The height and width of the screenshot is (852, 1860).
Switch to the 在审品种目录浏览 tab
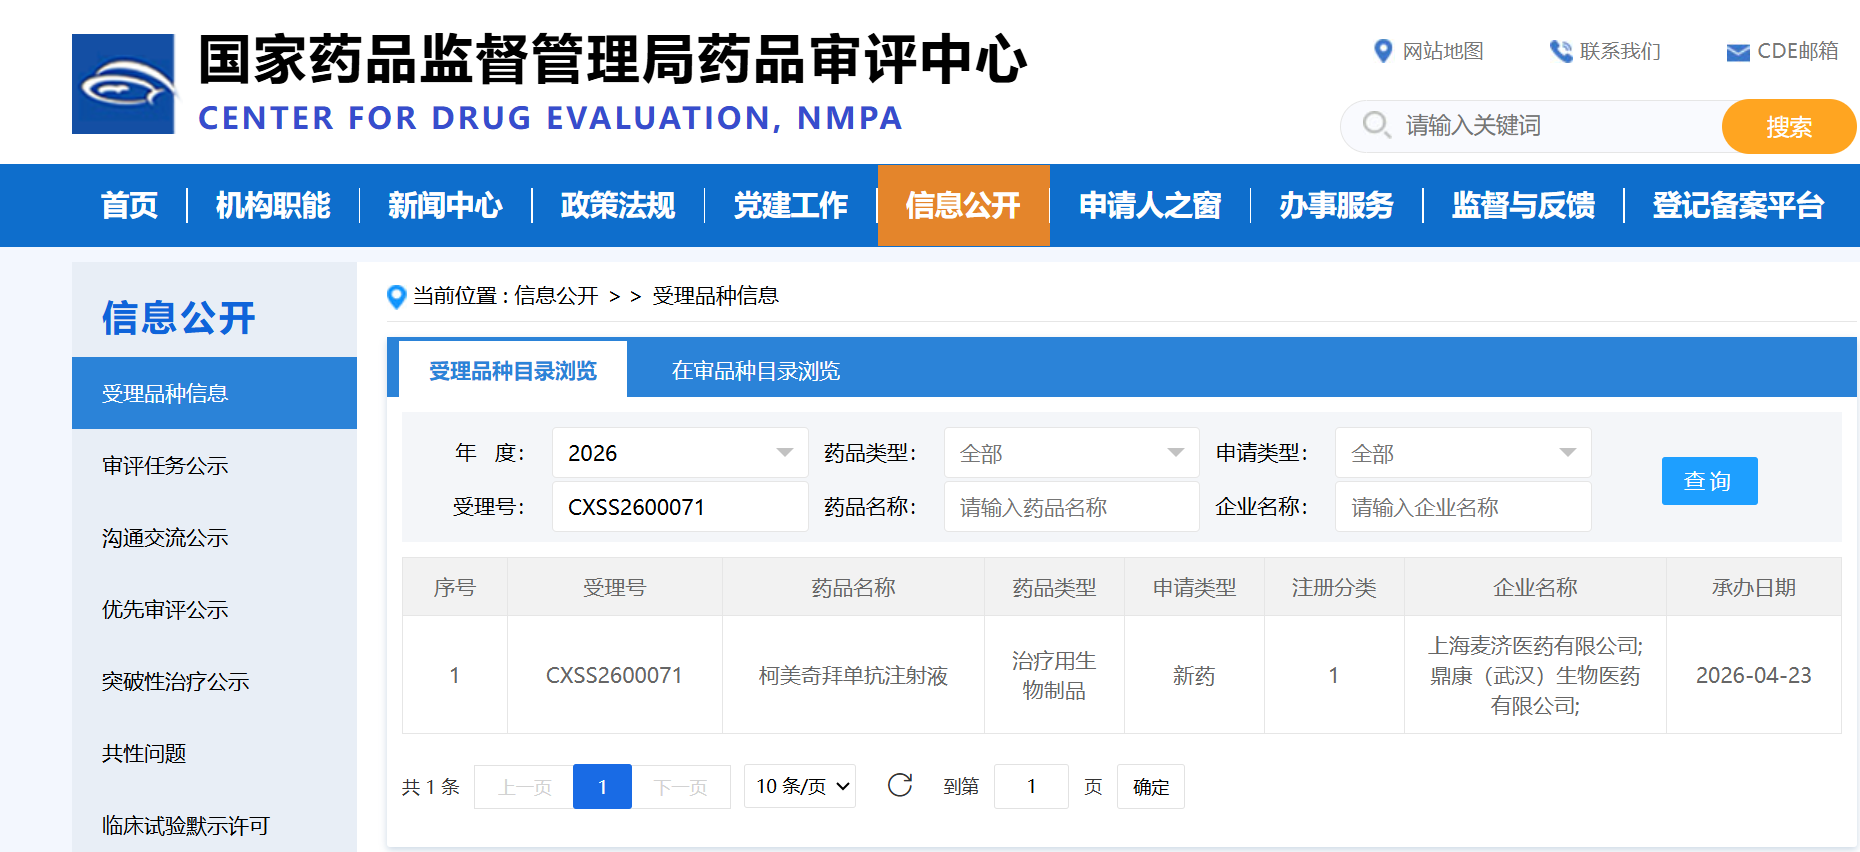[756, 371]
